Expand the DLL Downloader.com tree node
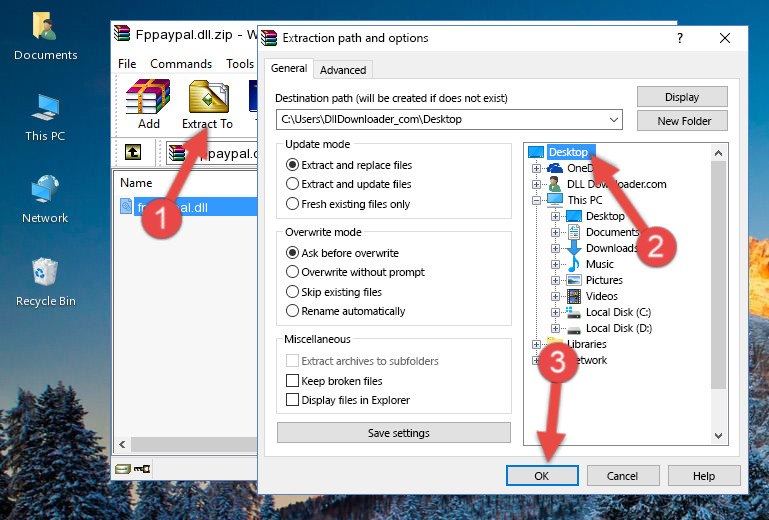The image size is (769, 520). point(536,184)
